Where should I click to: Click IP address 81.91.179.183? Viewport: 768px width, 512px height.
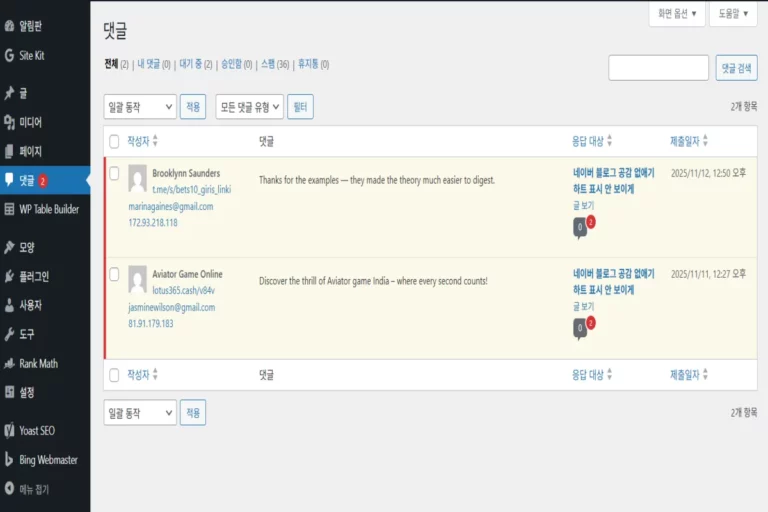pos(150,323)
